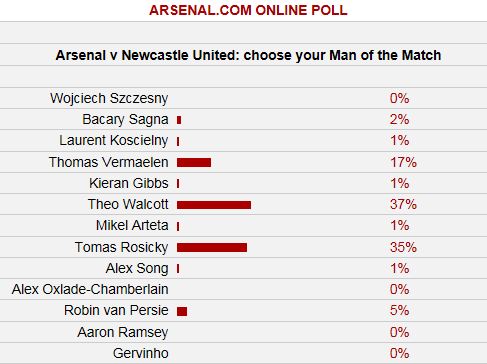
Task: Click Thomas Vermaelen's red result bar
Action: coord(194,162)
